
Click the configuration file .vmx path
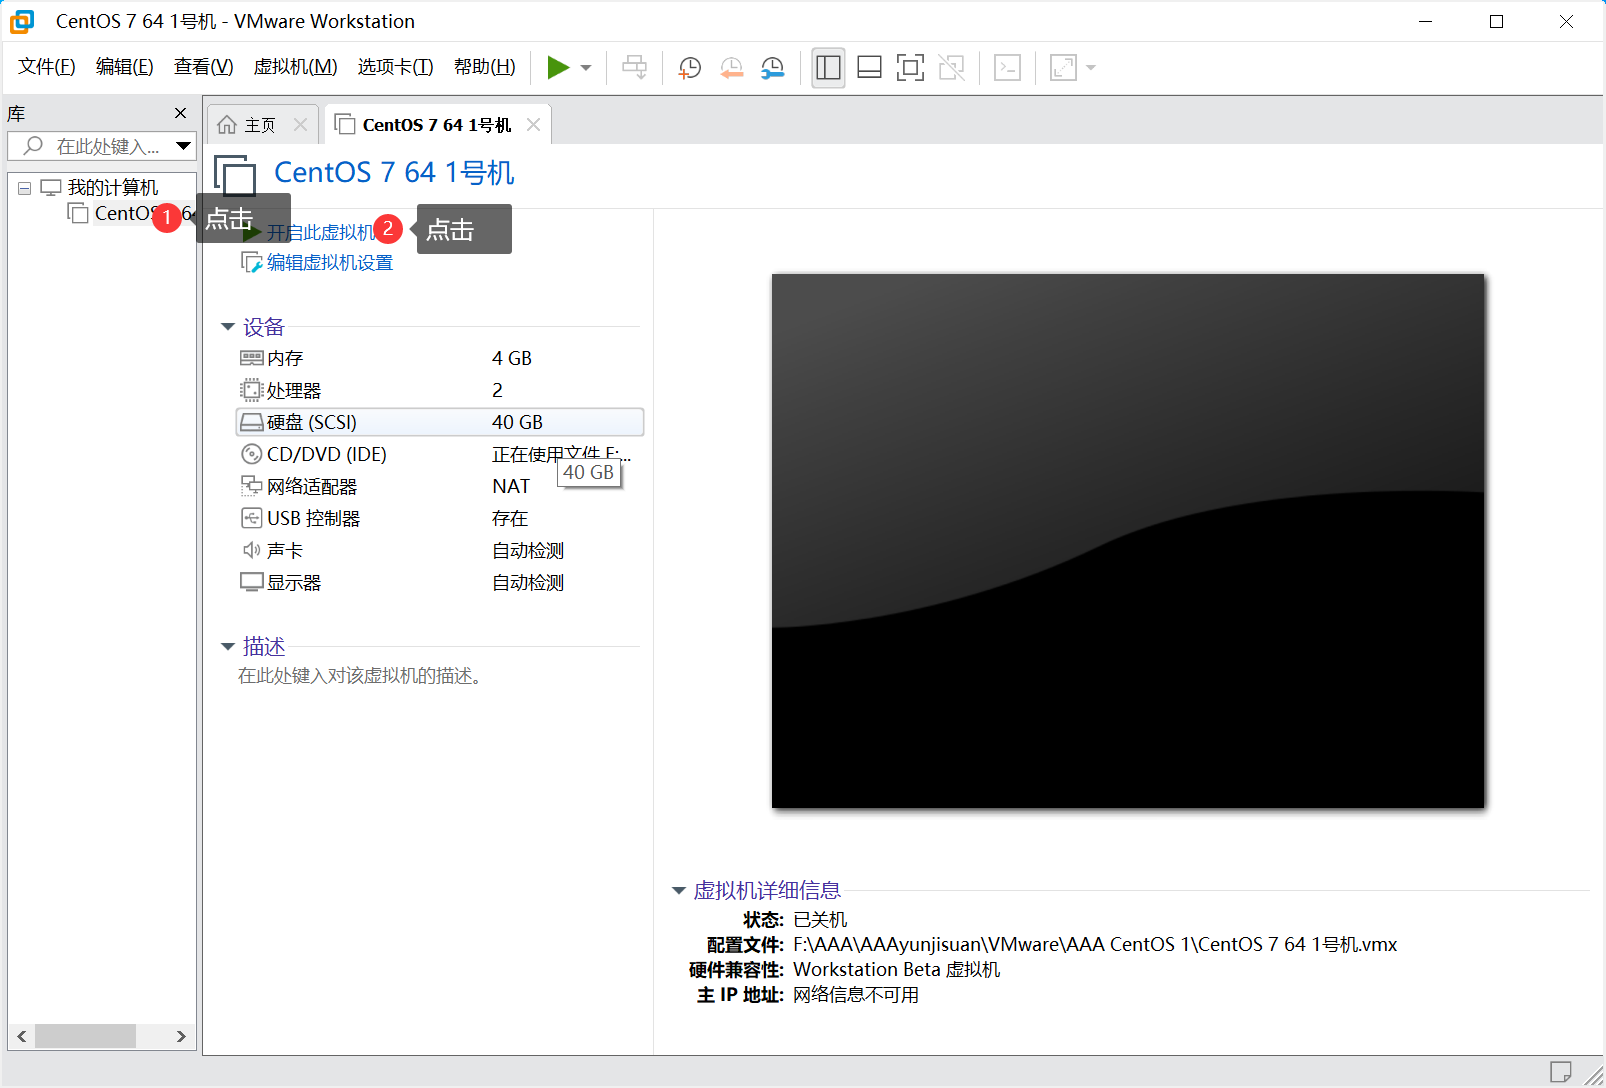(x=1095, y=945)
